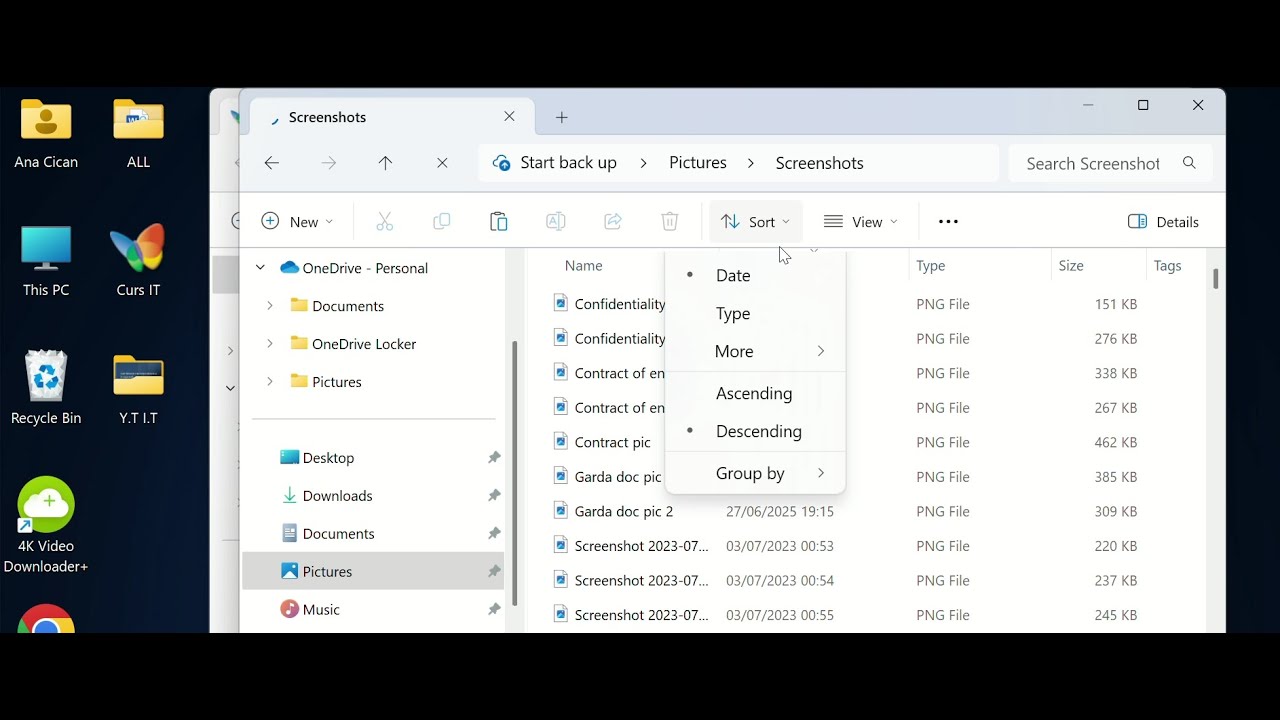Open the Group by submenu

tap(755, 474)
